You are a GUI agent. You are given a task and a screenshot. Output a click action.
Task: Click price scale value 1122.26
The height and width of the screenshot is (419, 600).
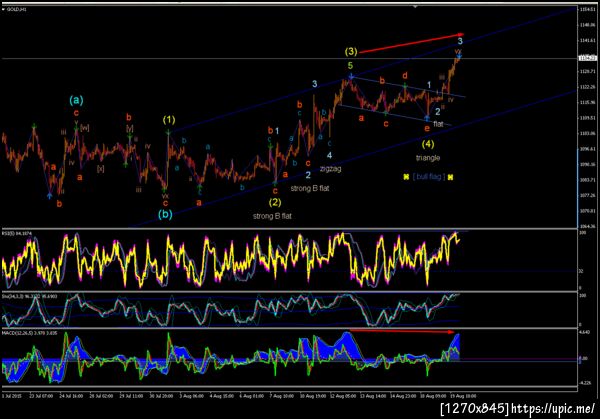point(588,87)
